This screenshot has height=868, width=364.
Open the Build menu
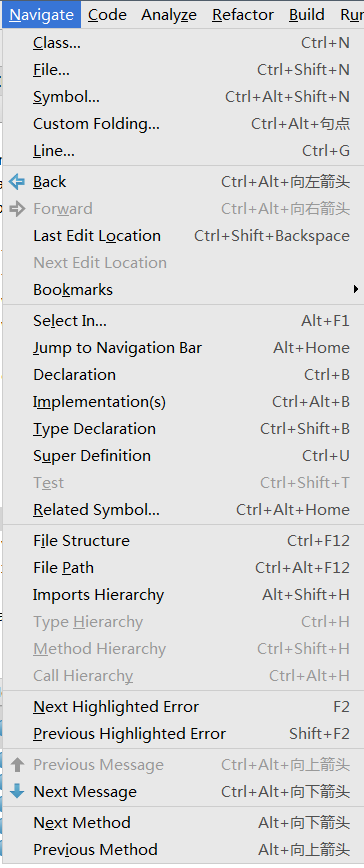(306, 14)
